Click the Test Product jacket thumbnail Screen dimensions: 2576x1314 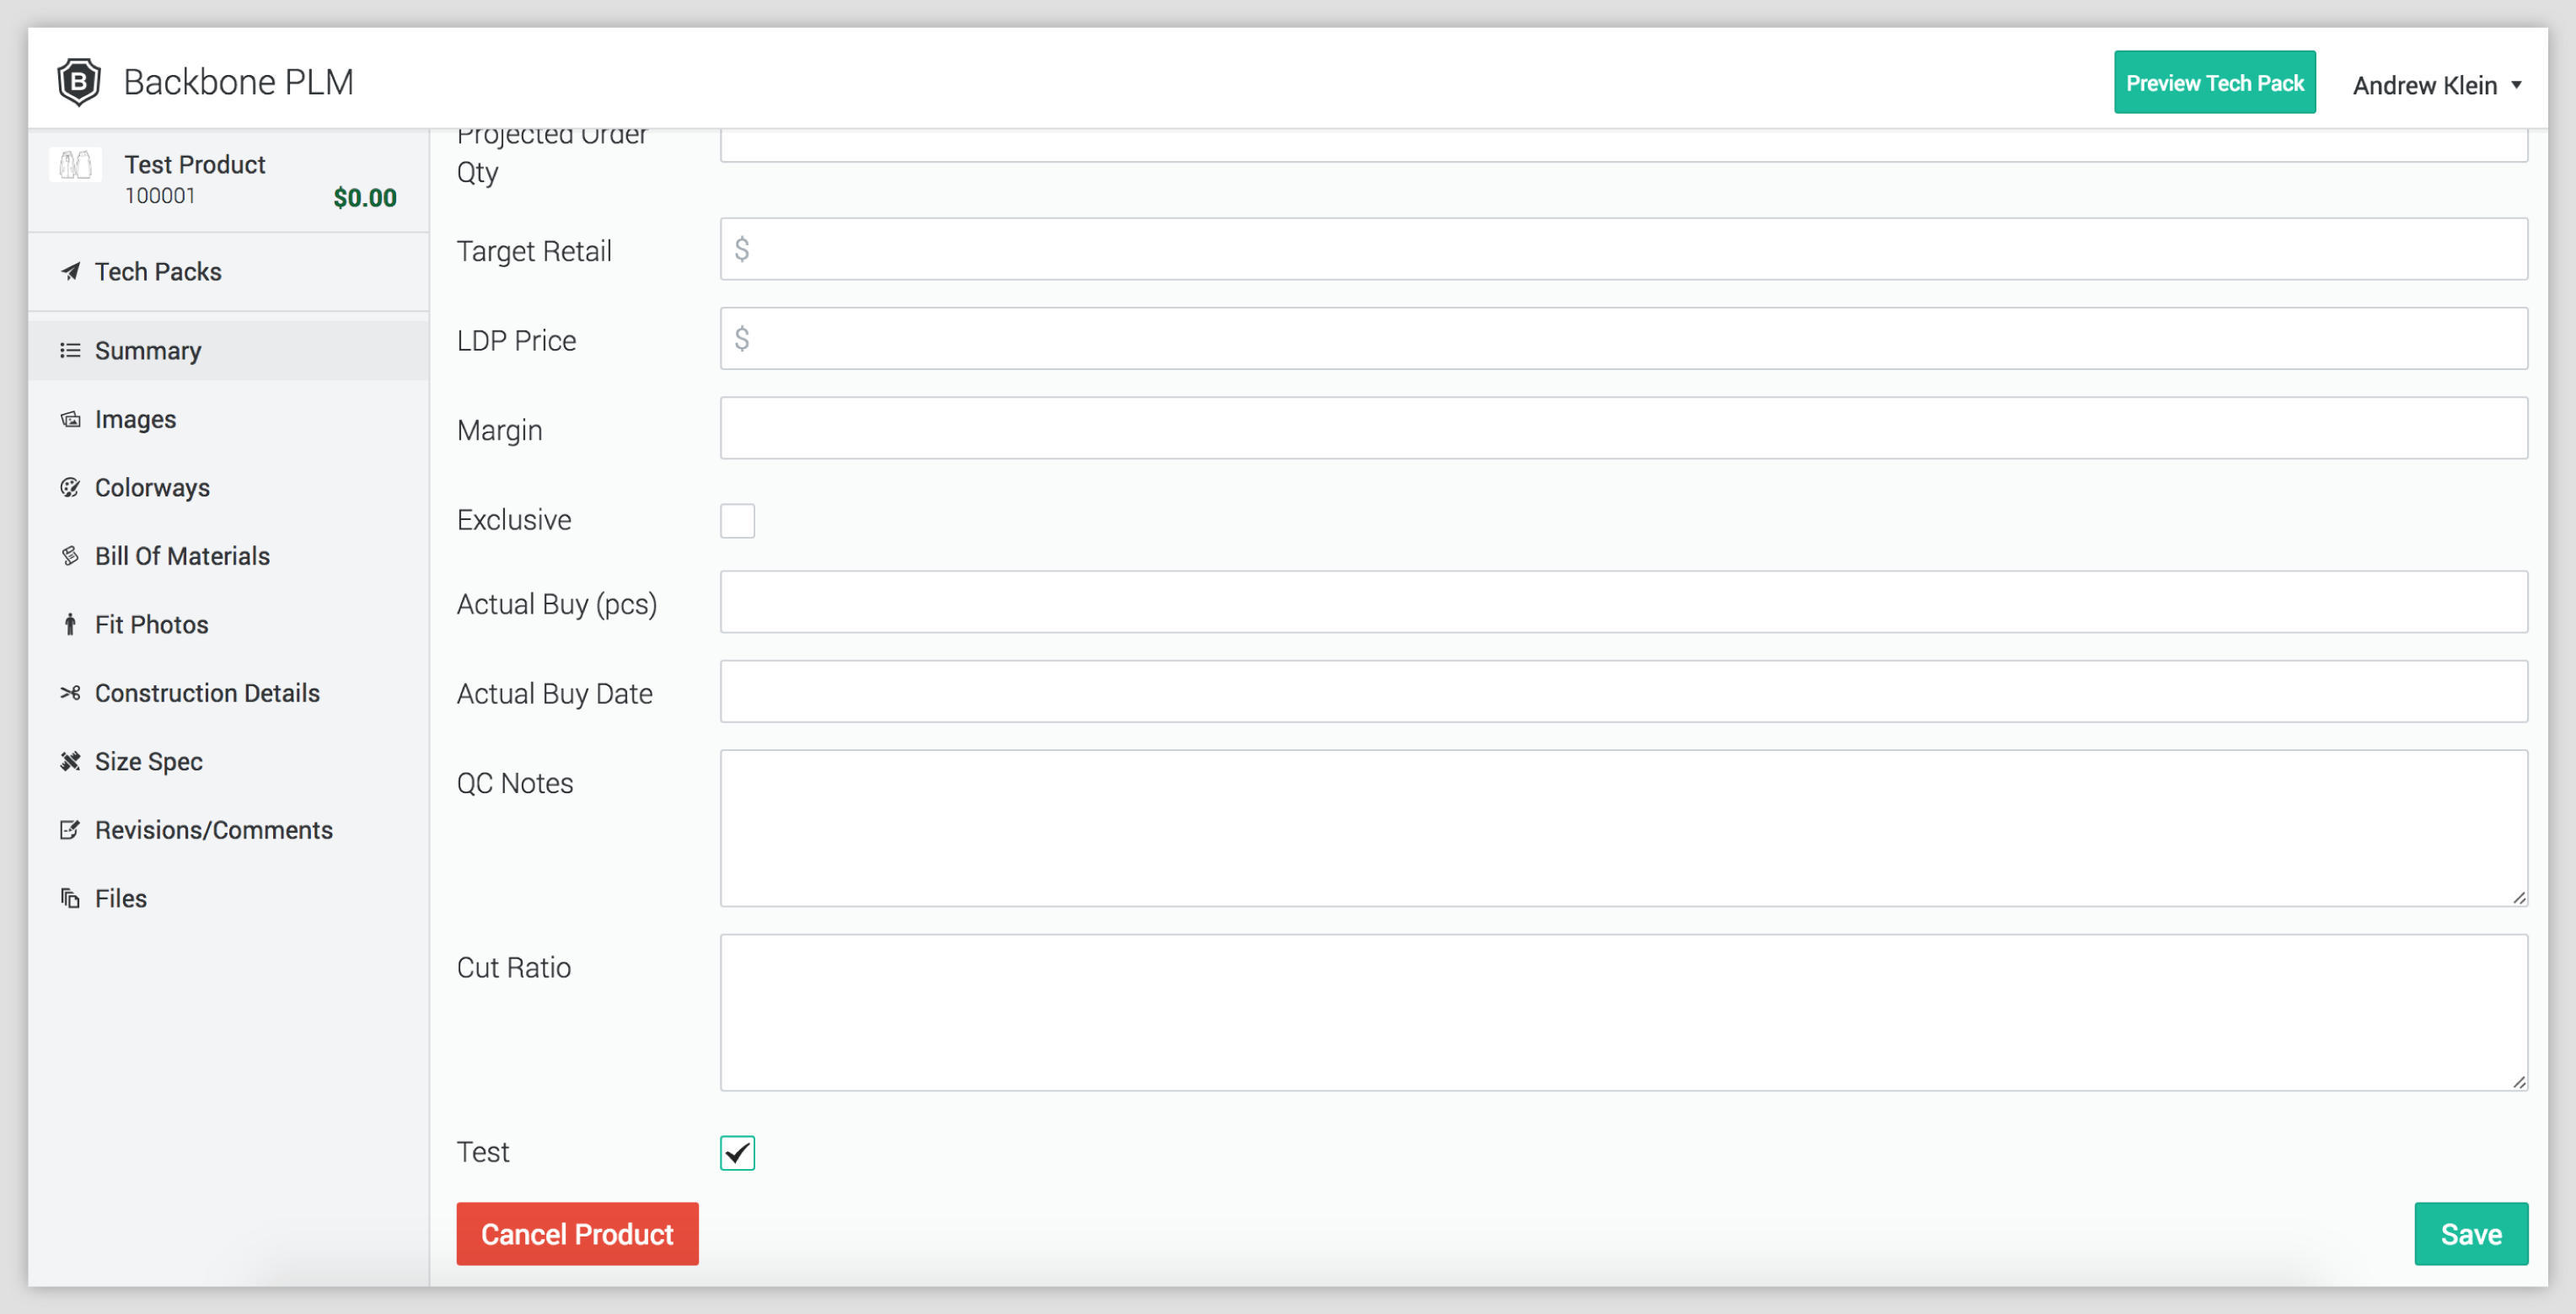pyautogui.click(x=76, y=165)
